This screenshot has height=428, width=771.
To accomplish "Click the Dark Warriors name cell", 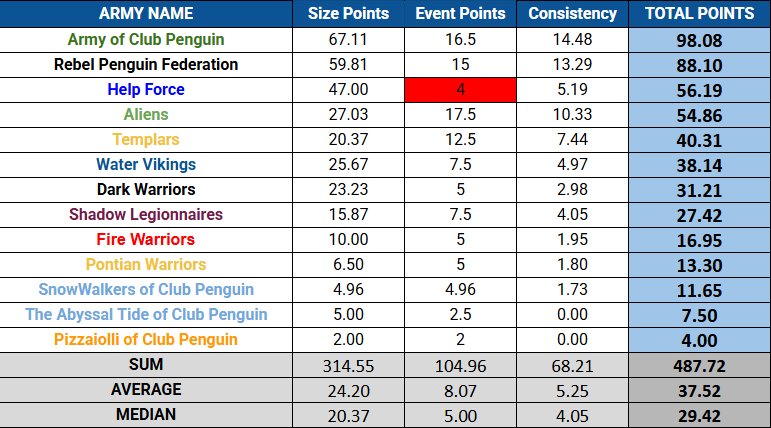I will tap(146, 190).
